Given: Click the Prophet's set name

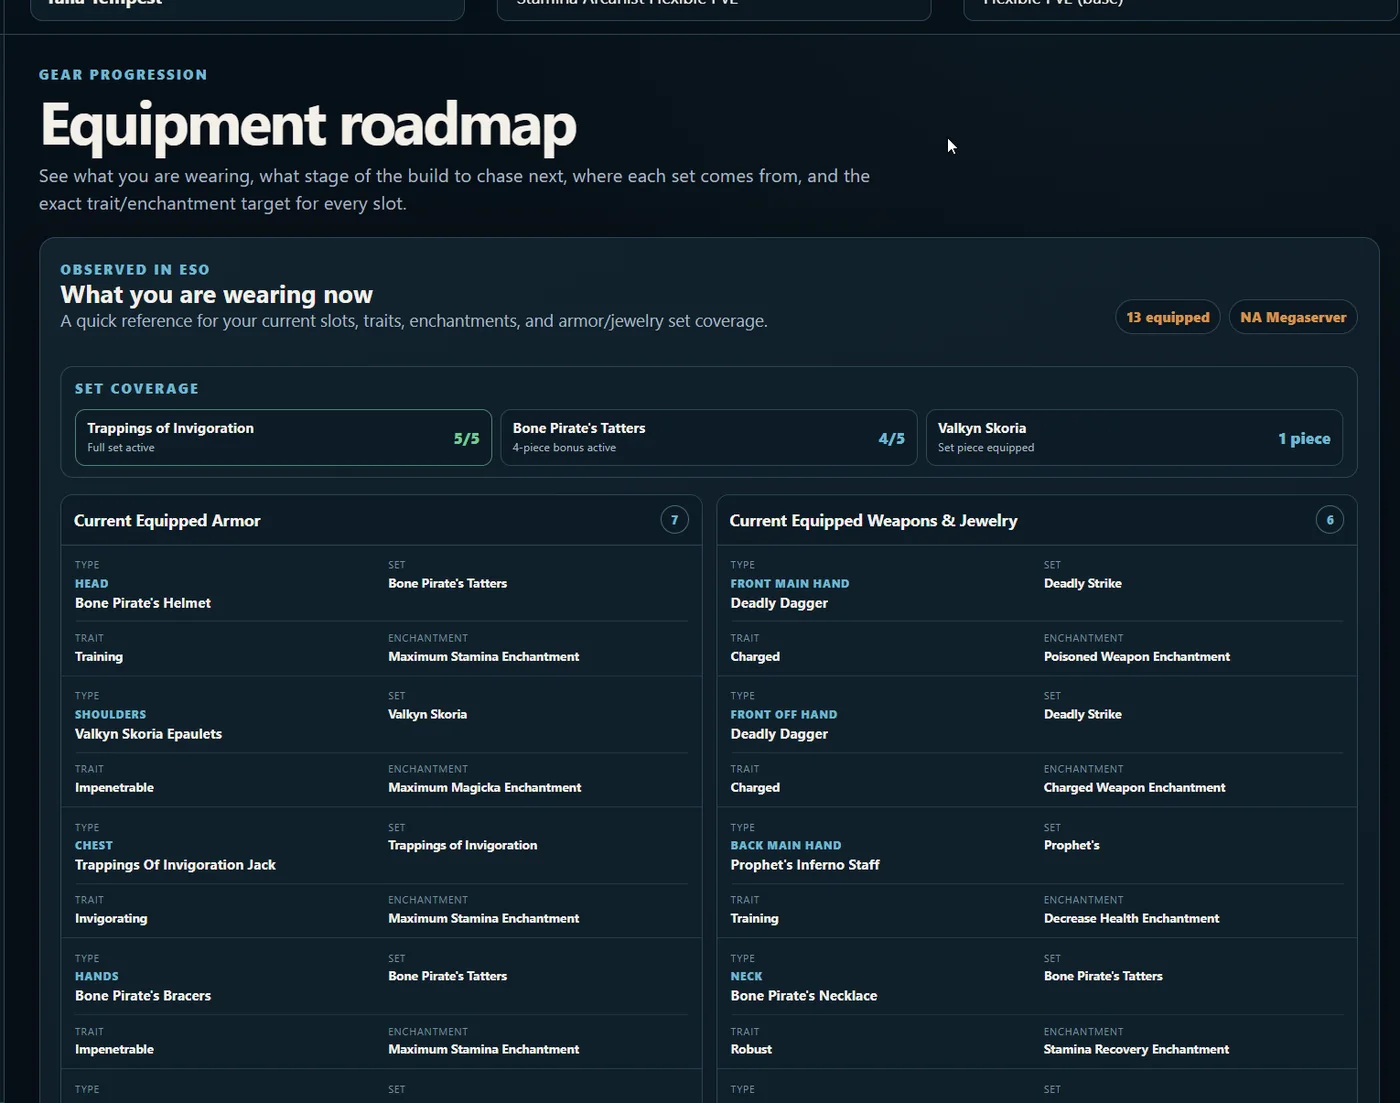Looking at the screenshot, I should 1071,846.
